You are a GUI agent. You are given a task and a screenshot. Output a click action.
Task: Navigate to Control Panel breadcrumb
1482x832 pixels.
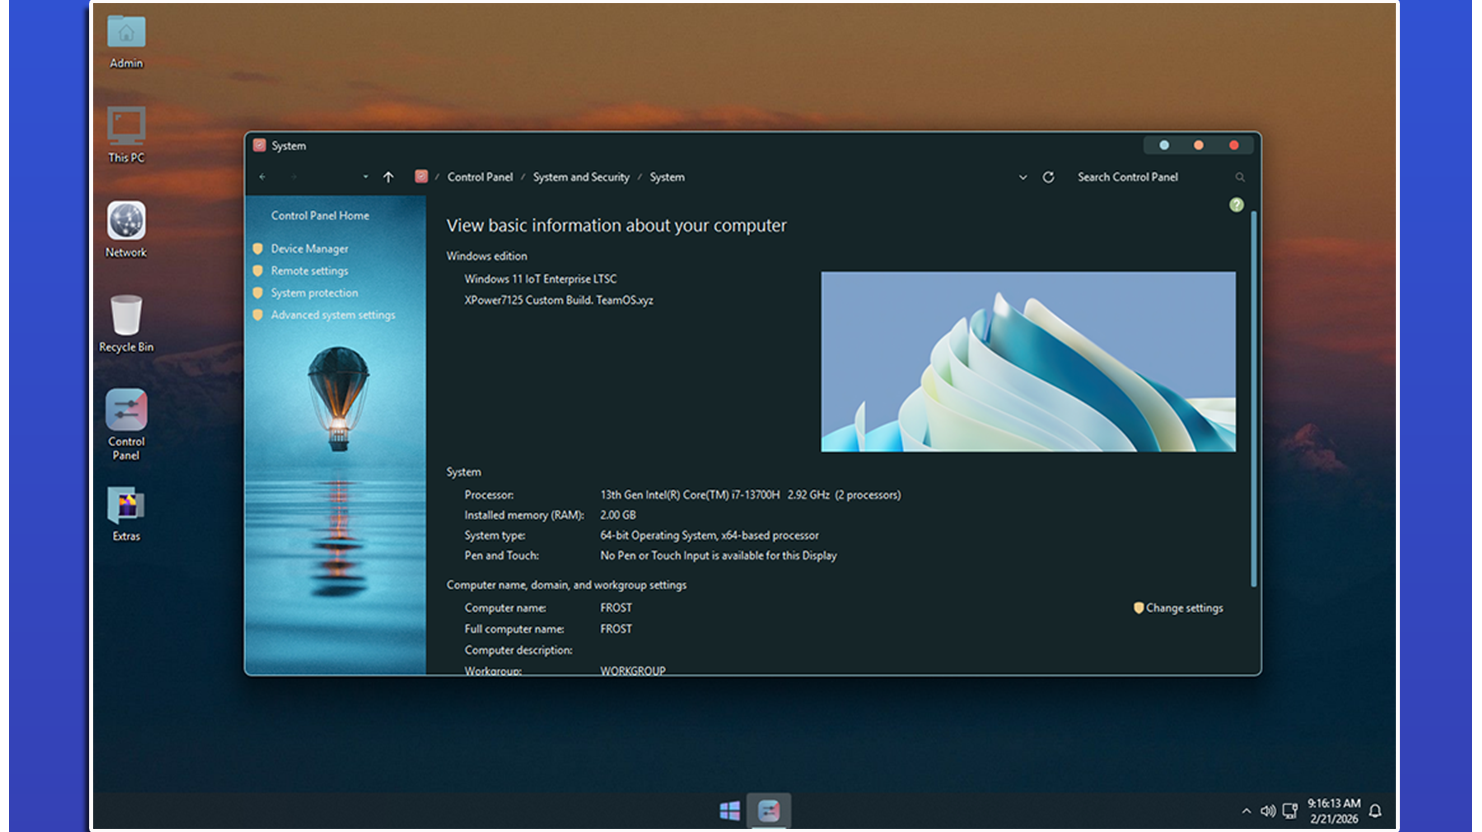(480, 177)
